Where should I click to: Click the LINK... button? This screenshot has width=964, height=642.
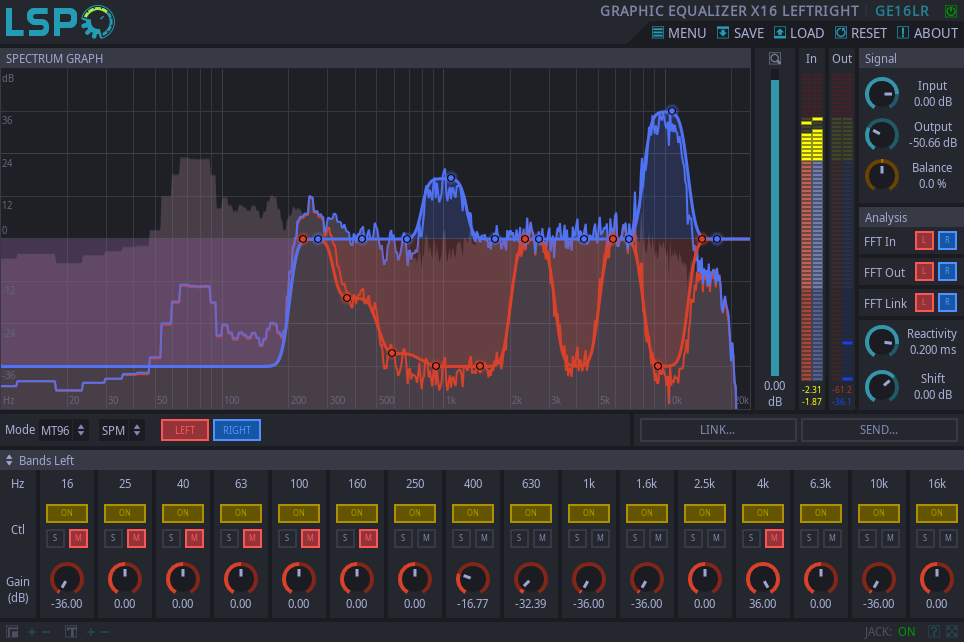717,430
